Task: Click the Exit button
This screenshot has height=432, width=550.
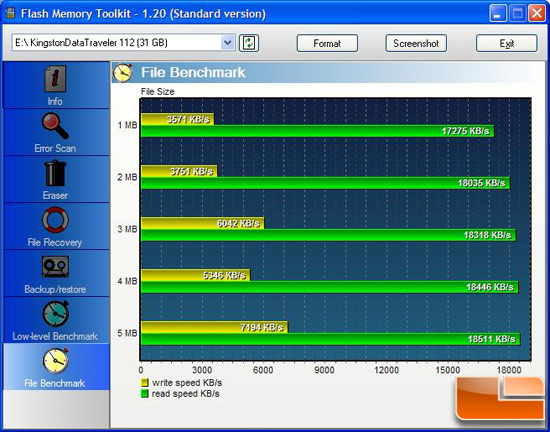Action: click(507, 43)
